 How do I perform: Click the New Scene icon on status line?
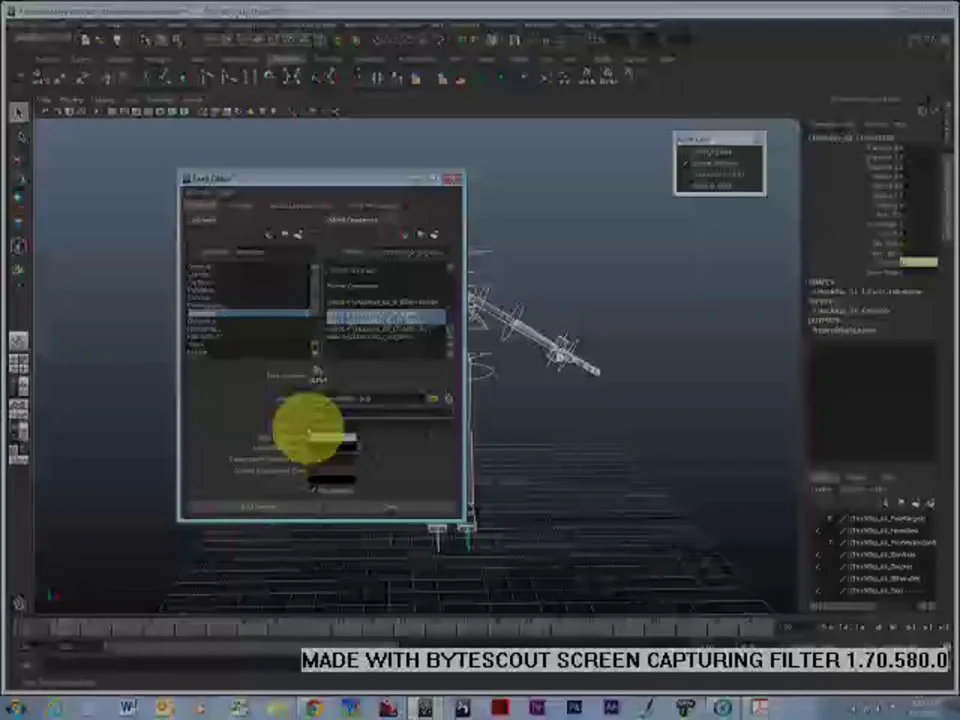pos(85,40)
